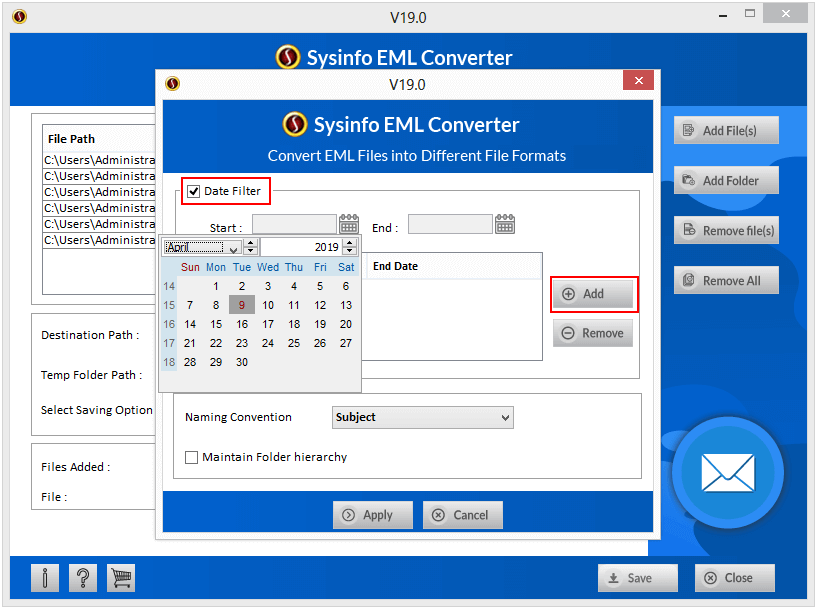Image resolution: width=815 pixels, height=607 pixels.
Task: Select April 9 highlighted in calendar
Action: [242, 305]
